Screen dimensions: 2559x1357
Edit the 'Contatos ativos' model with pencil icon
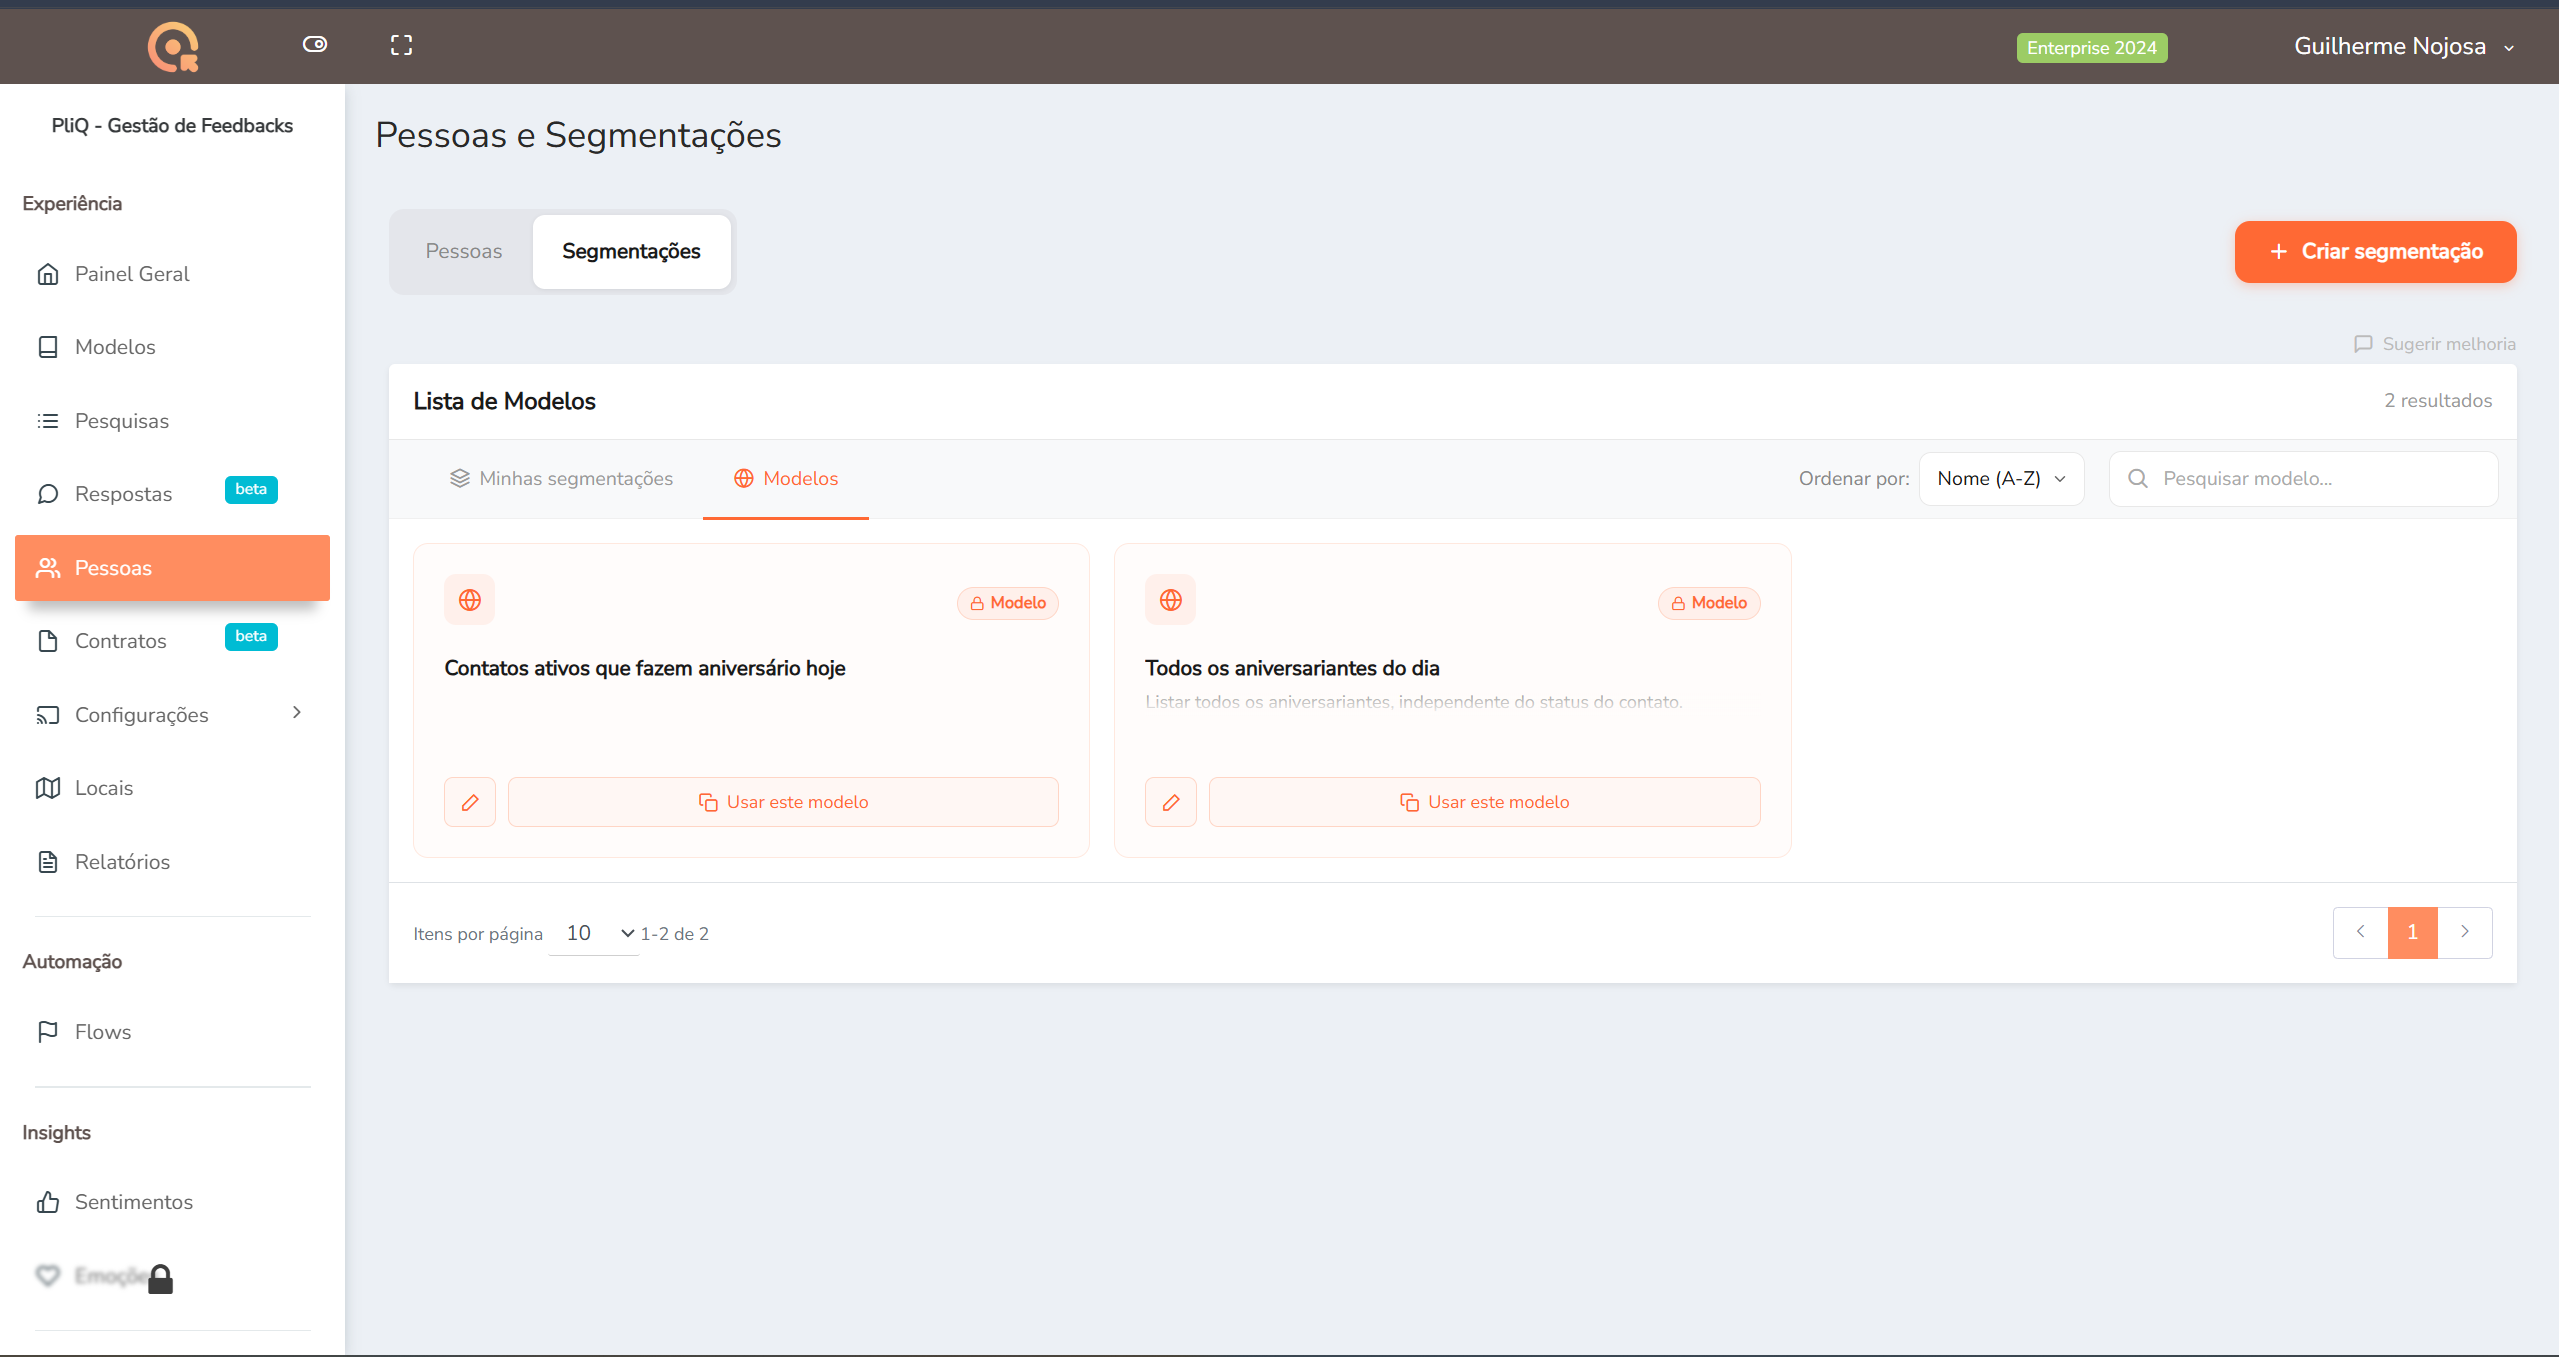click(x=470, y=802)
